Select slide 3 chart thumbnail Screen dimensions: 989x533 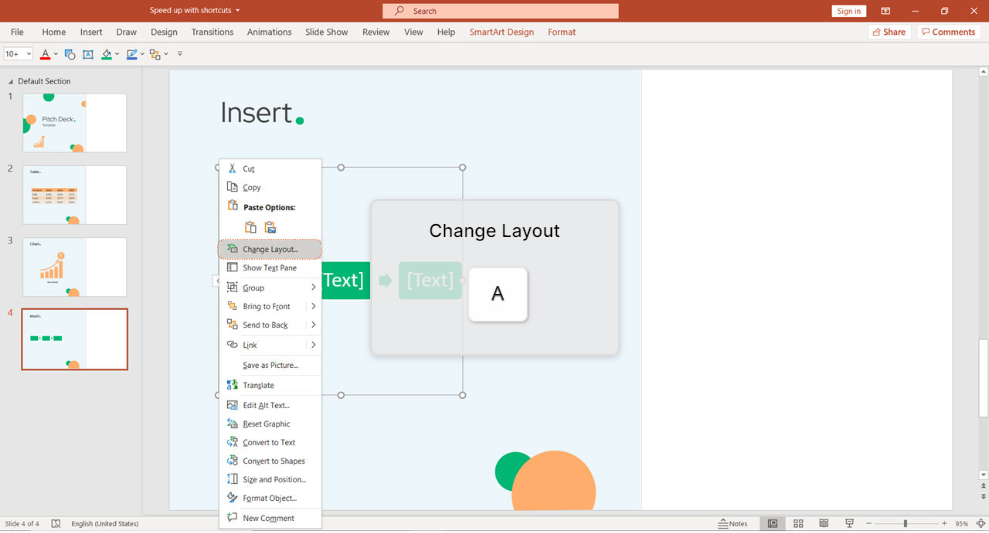tap(74, 267)
